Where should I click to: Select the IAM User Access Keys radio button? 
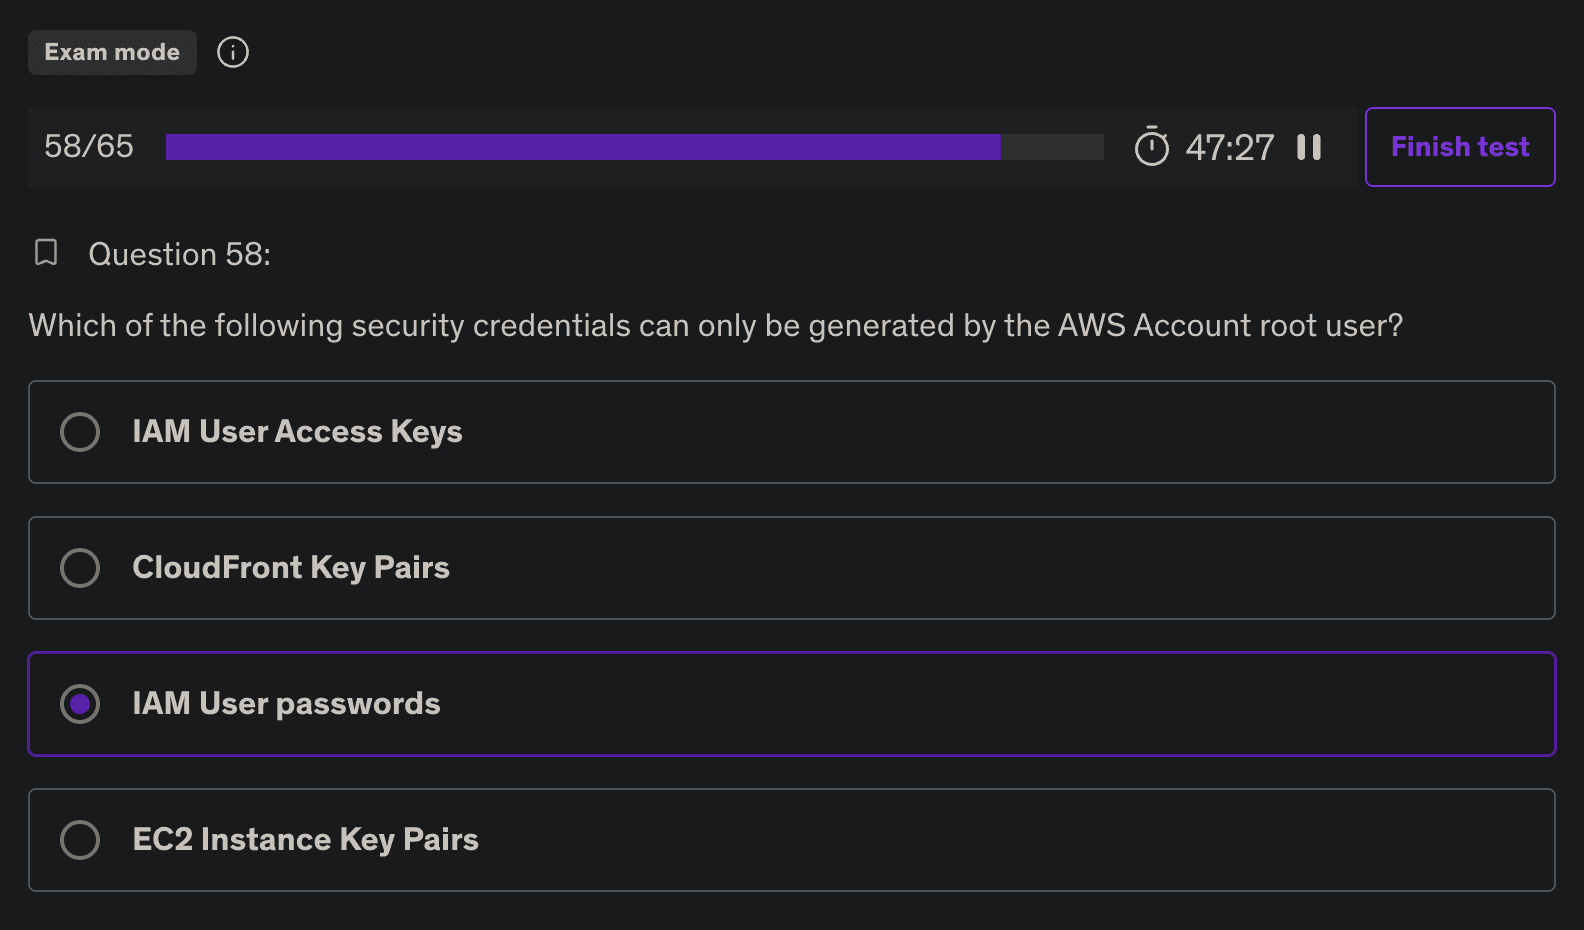[80, 432]
